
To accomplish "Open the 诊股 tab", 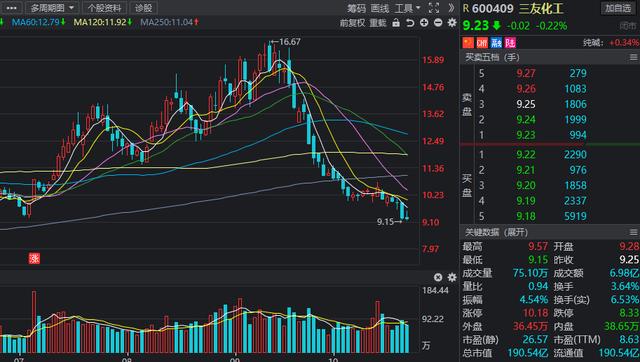I will pyautogui.click(x=143, y=8).
